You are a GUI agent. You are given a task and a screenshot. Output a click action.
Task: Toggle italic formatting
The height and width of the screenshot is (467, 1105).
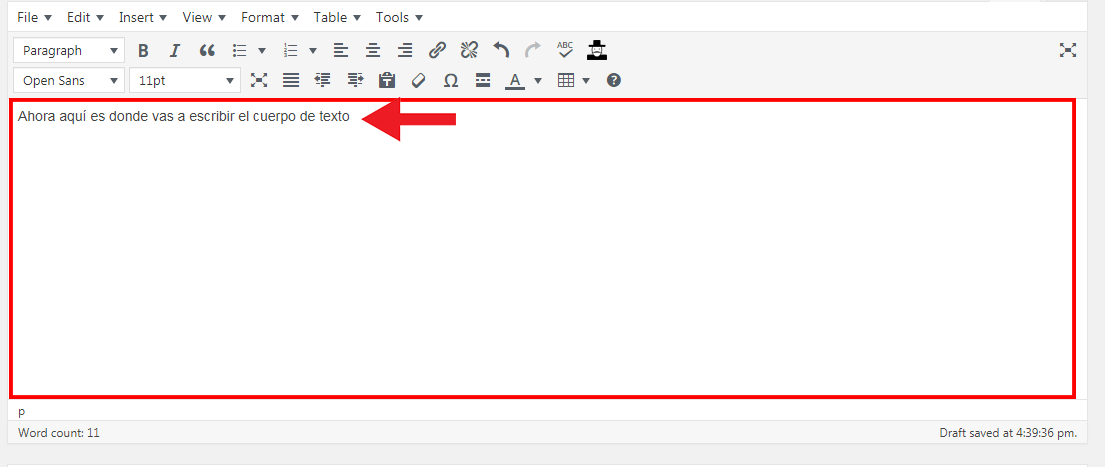[x=175, y=50]
